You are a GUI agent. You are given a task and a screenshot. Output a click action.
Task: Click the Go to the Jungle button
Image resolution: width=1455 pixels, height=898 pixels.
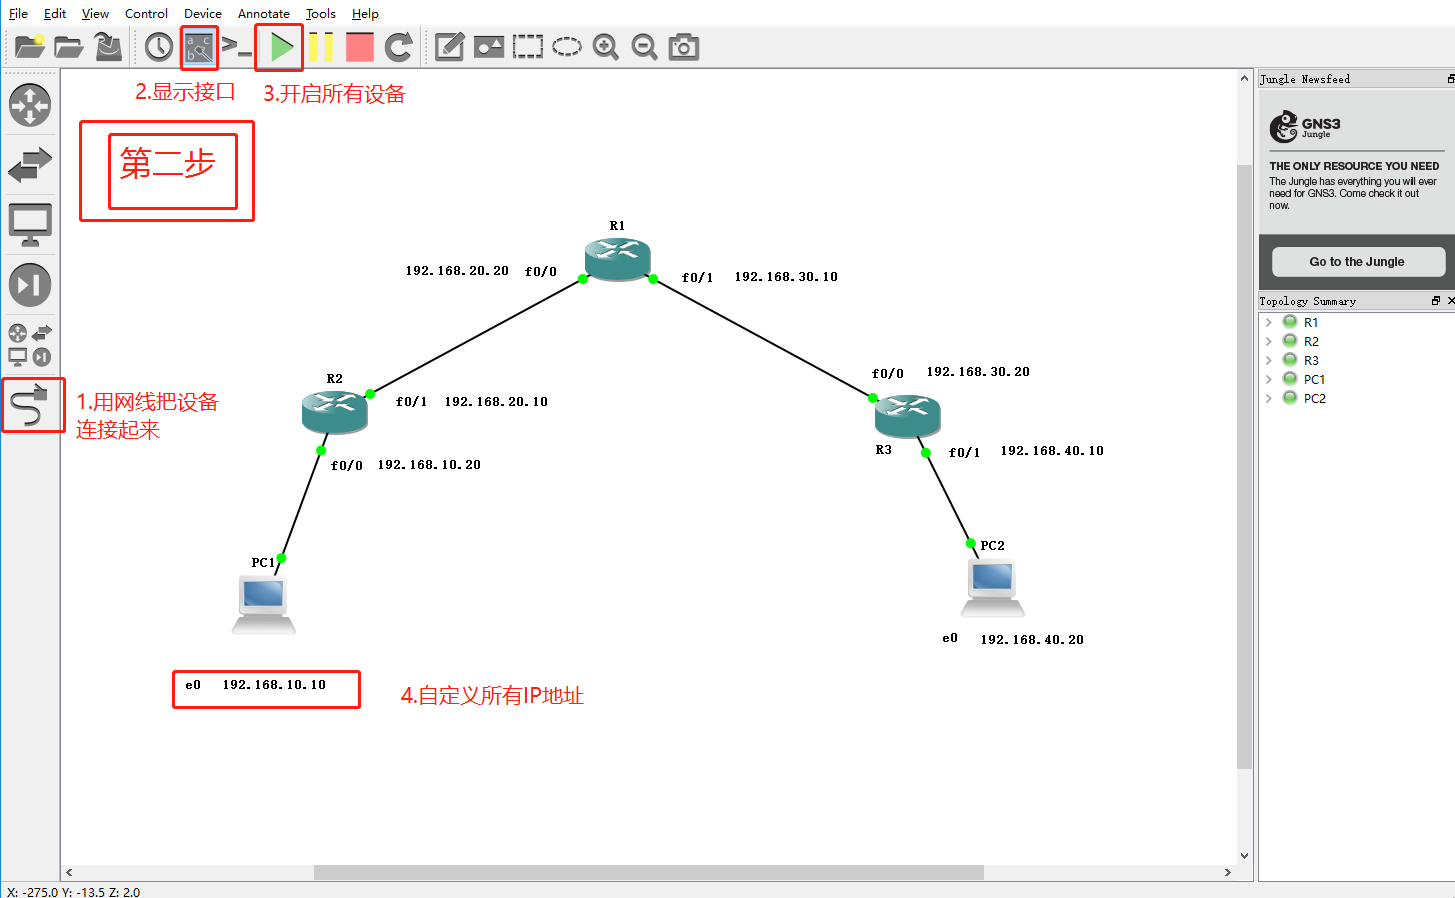click(1357, 261)
